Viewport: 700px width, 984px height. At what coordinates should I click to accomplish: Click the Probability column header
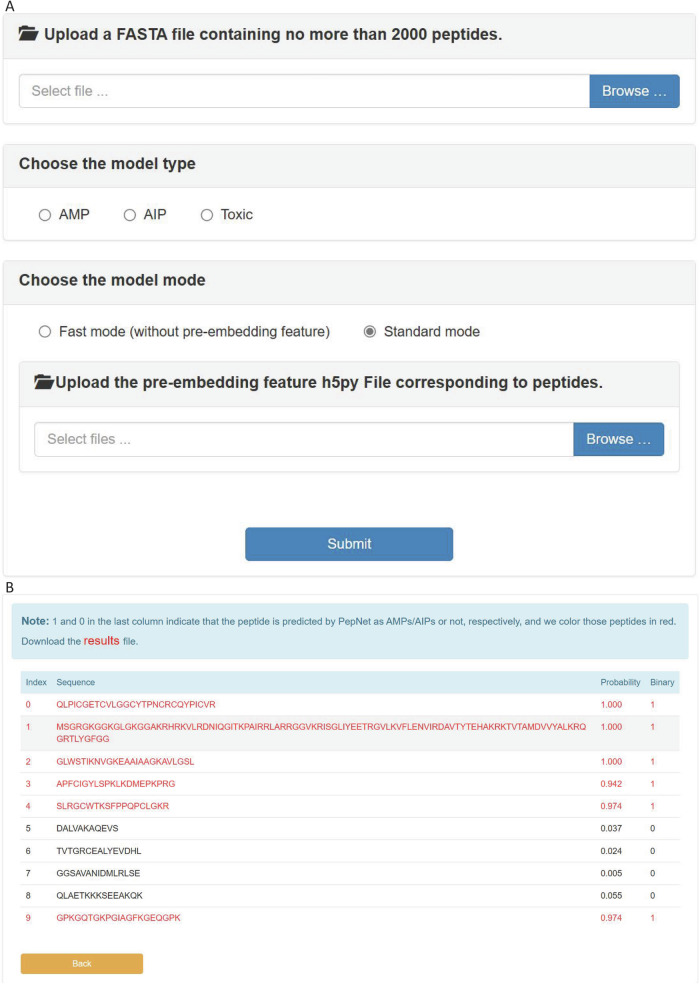tap(620, 682)
